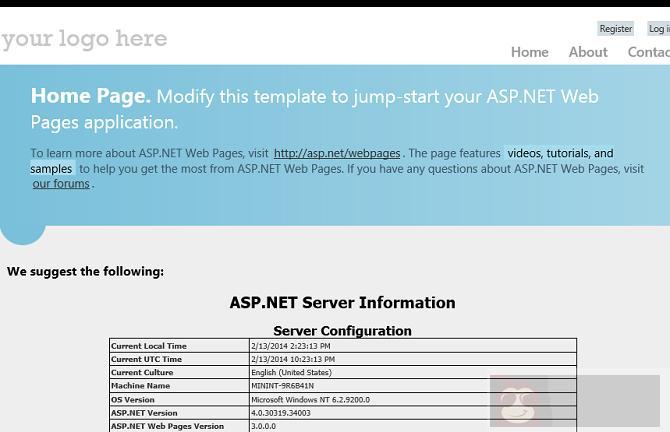This screenshot has width=670, height=432.
Task: Visit the 'our forums' link
Action: pos(61,184)
